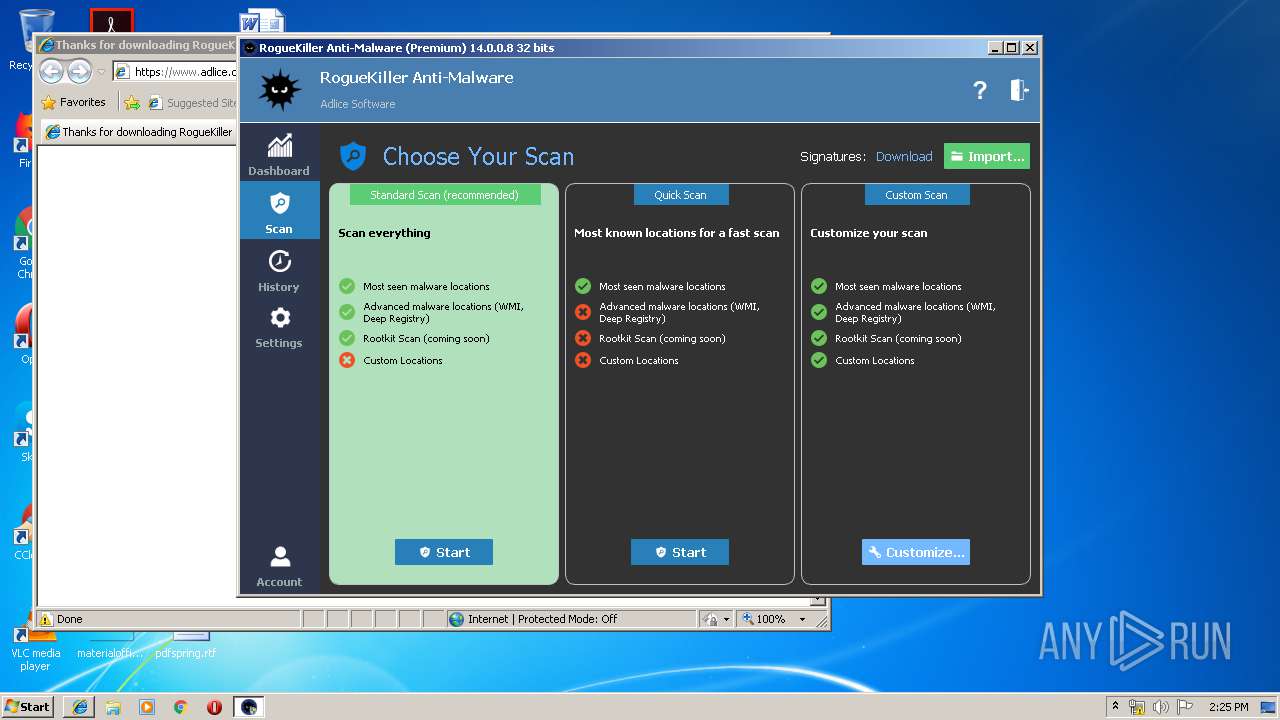The width and height of the screenshot is (1280, 720).
Task: Click the exit door icon in header
Action: pos(1019,90)
